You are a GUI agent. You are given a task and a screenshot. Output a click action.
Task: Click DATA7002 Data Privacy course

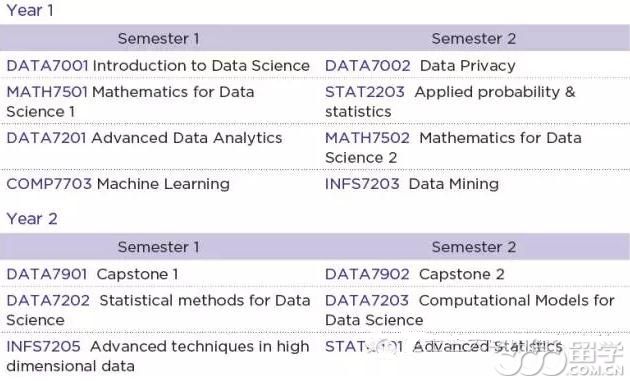[420, 66]
